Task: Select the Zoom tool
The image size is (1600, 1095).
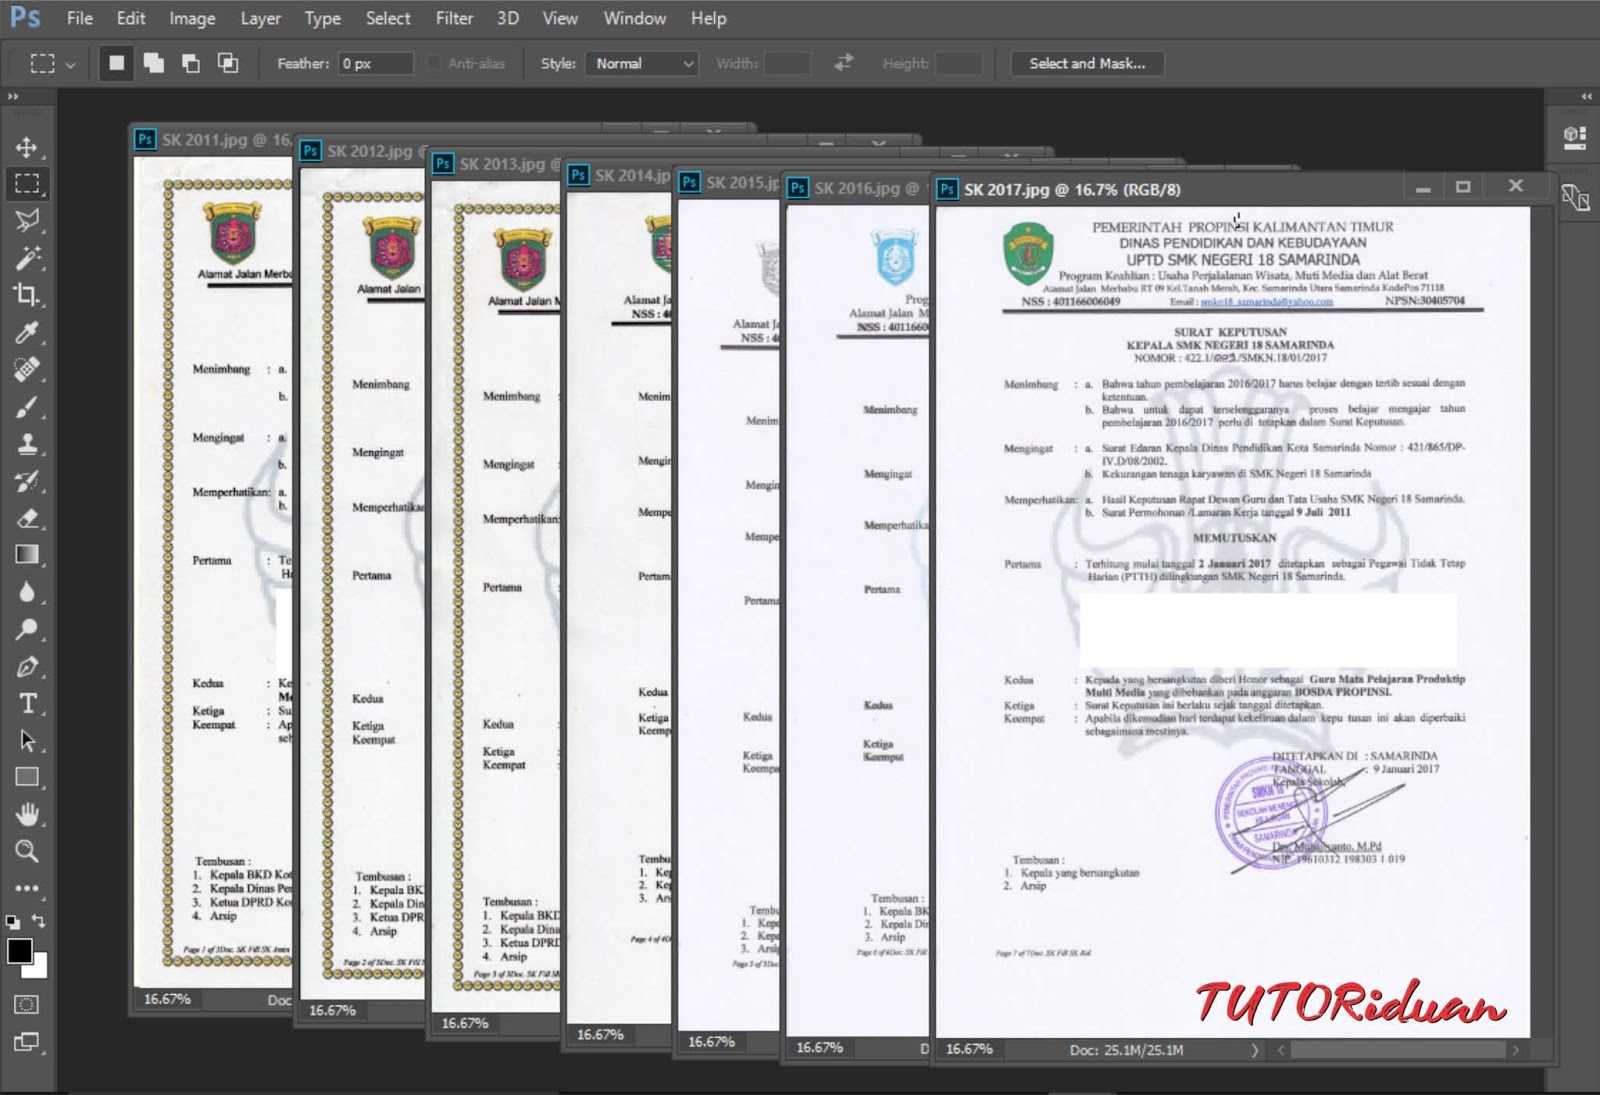Action: pos(27,852)
